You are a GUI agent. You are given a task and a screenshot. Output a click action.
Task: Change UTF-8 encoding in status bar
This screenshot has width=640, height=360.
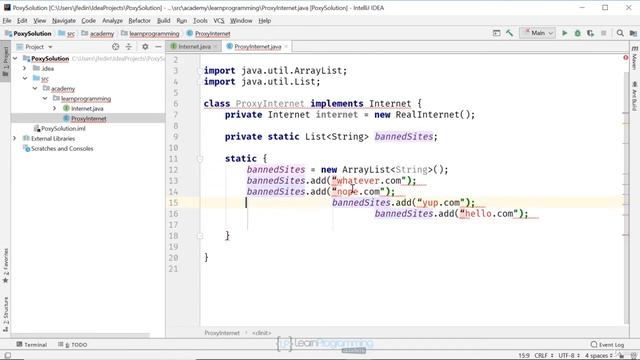coord(569,356)
